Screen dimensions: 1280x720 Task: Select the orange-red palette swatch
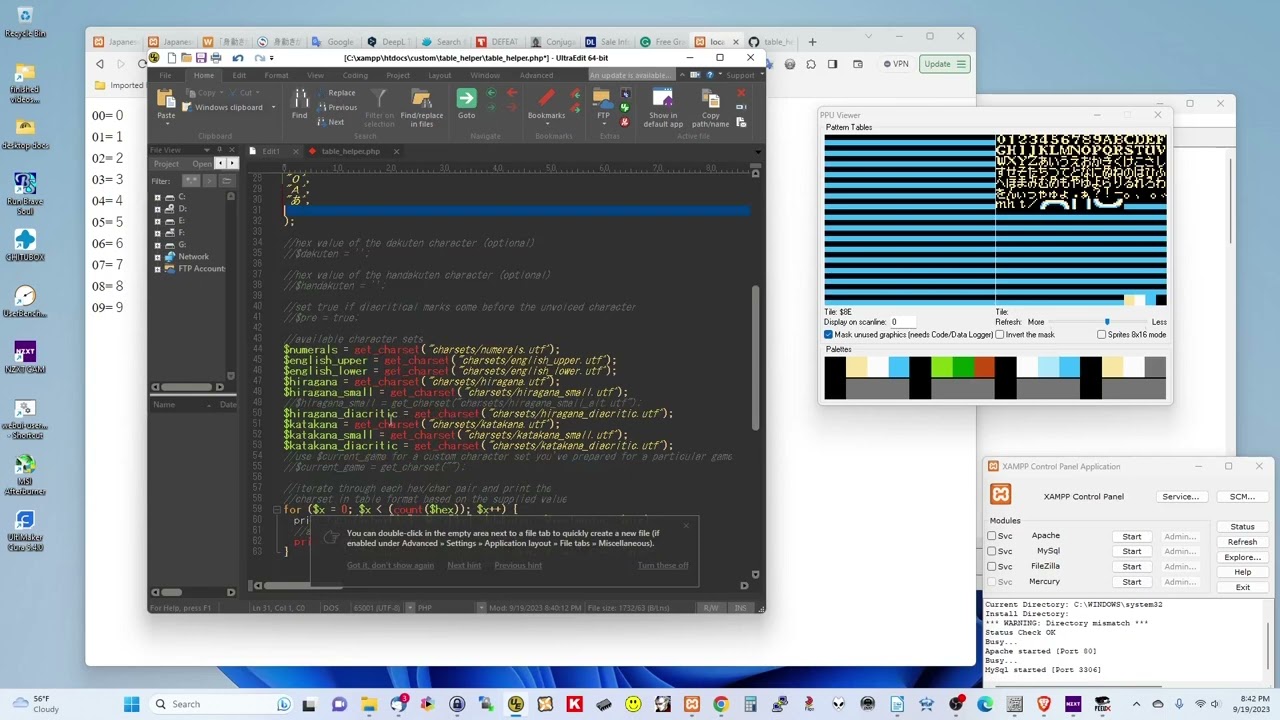tap(984, 367)
